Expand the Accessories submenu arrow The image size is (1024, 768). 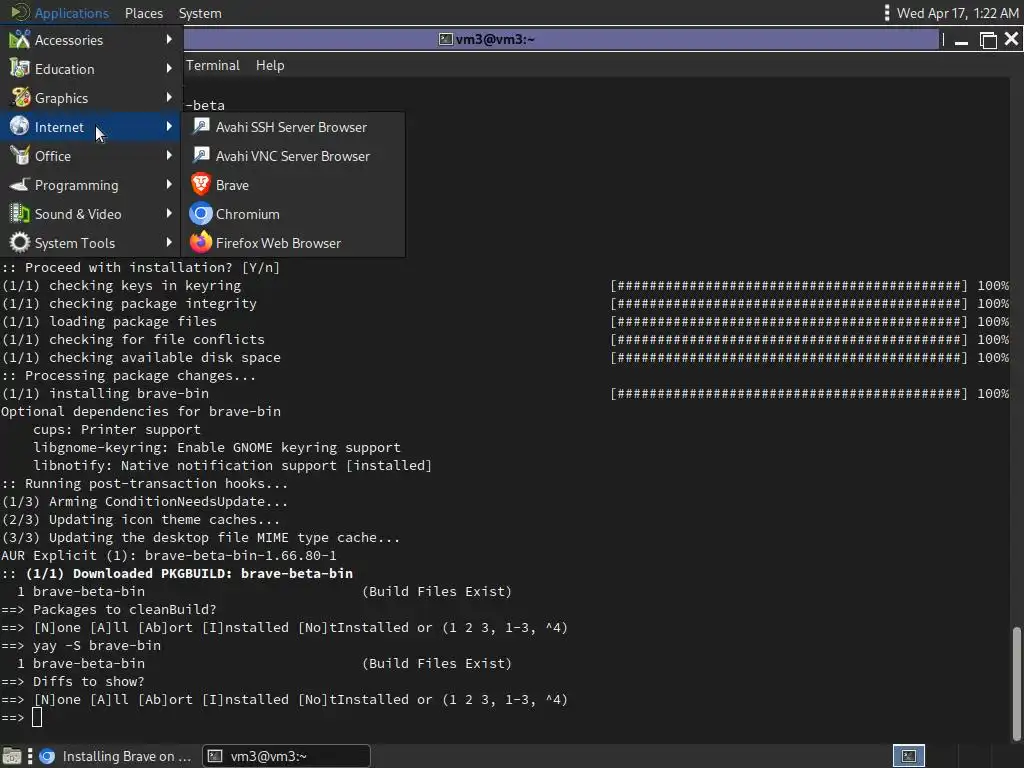[169, 39]
